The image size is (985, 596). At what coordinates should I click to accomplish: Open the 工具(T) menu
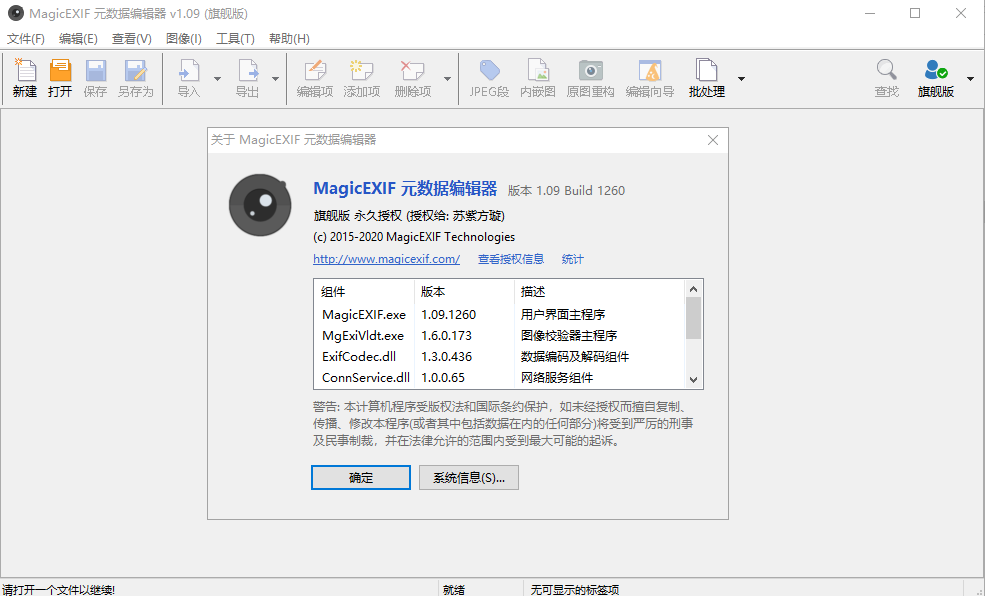235,38
